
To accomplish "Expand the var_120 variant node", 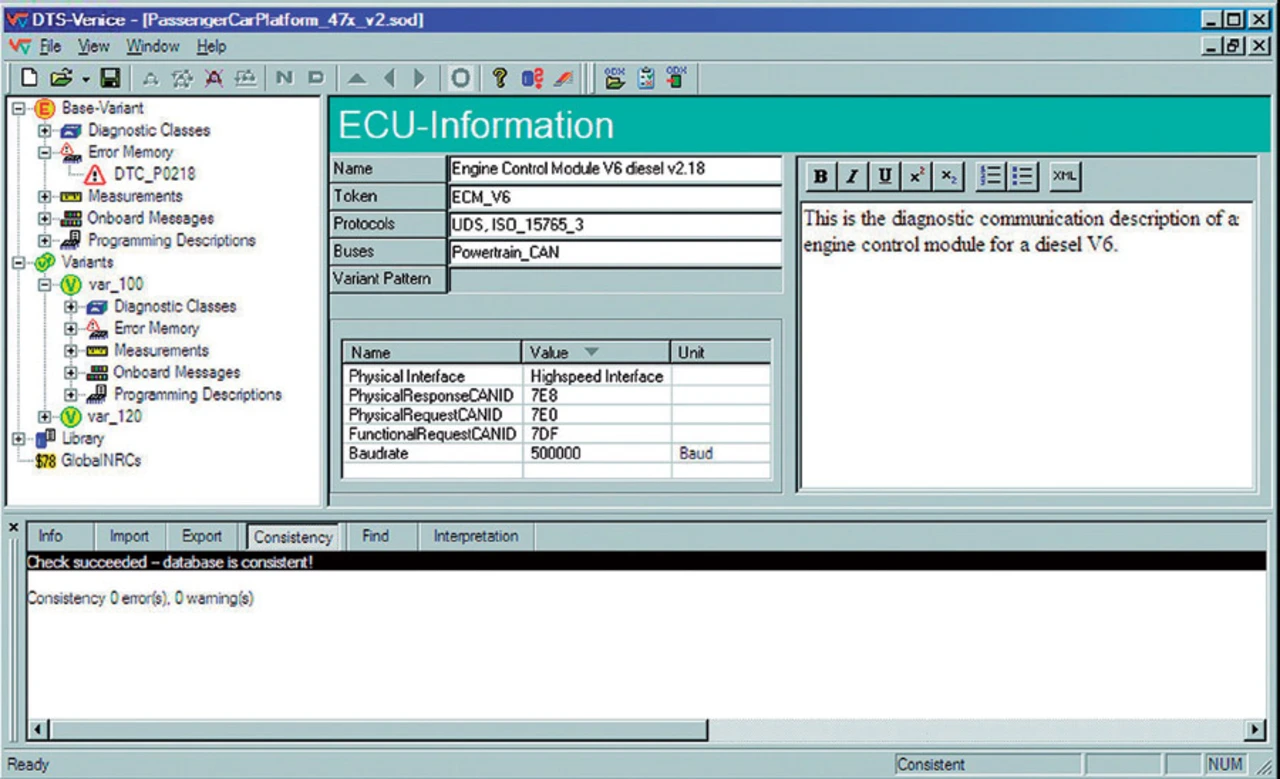I will tap(45, 417).
